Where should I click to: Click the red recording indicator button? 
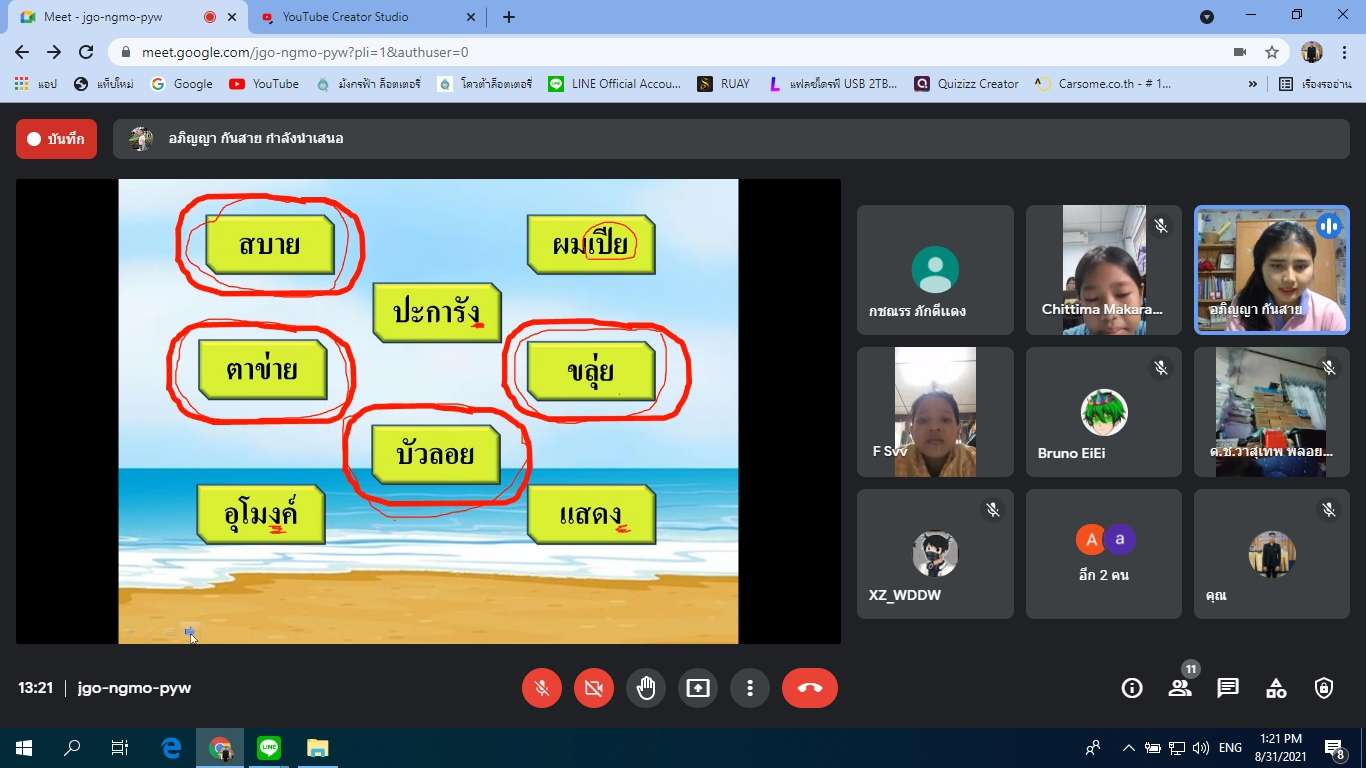56,139
